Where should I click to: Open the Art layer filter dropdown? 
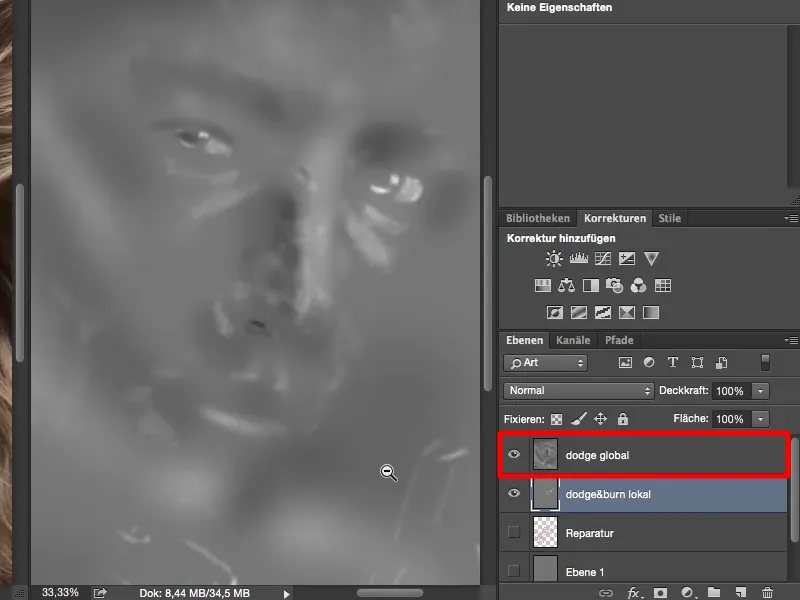click(x=545, y=362)
